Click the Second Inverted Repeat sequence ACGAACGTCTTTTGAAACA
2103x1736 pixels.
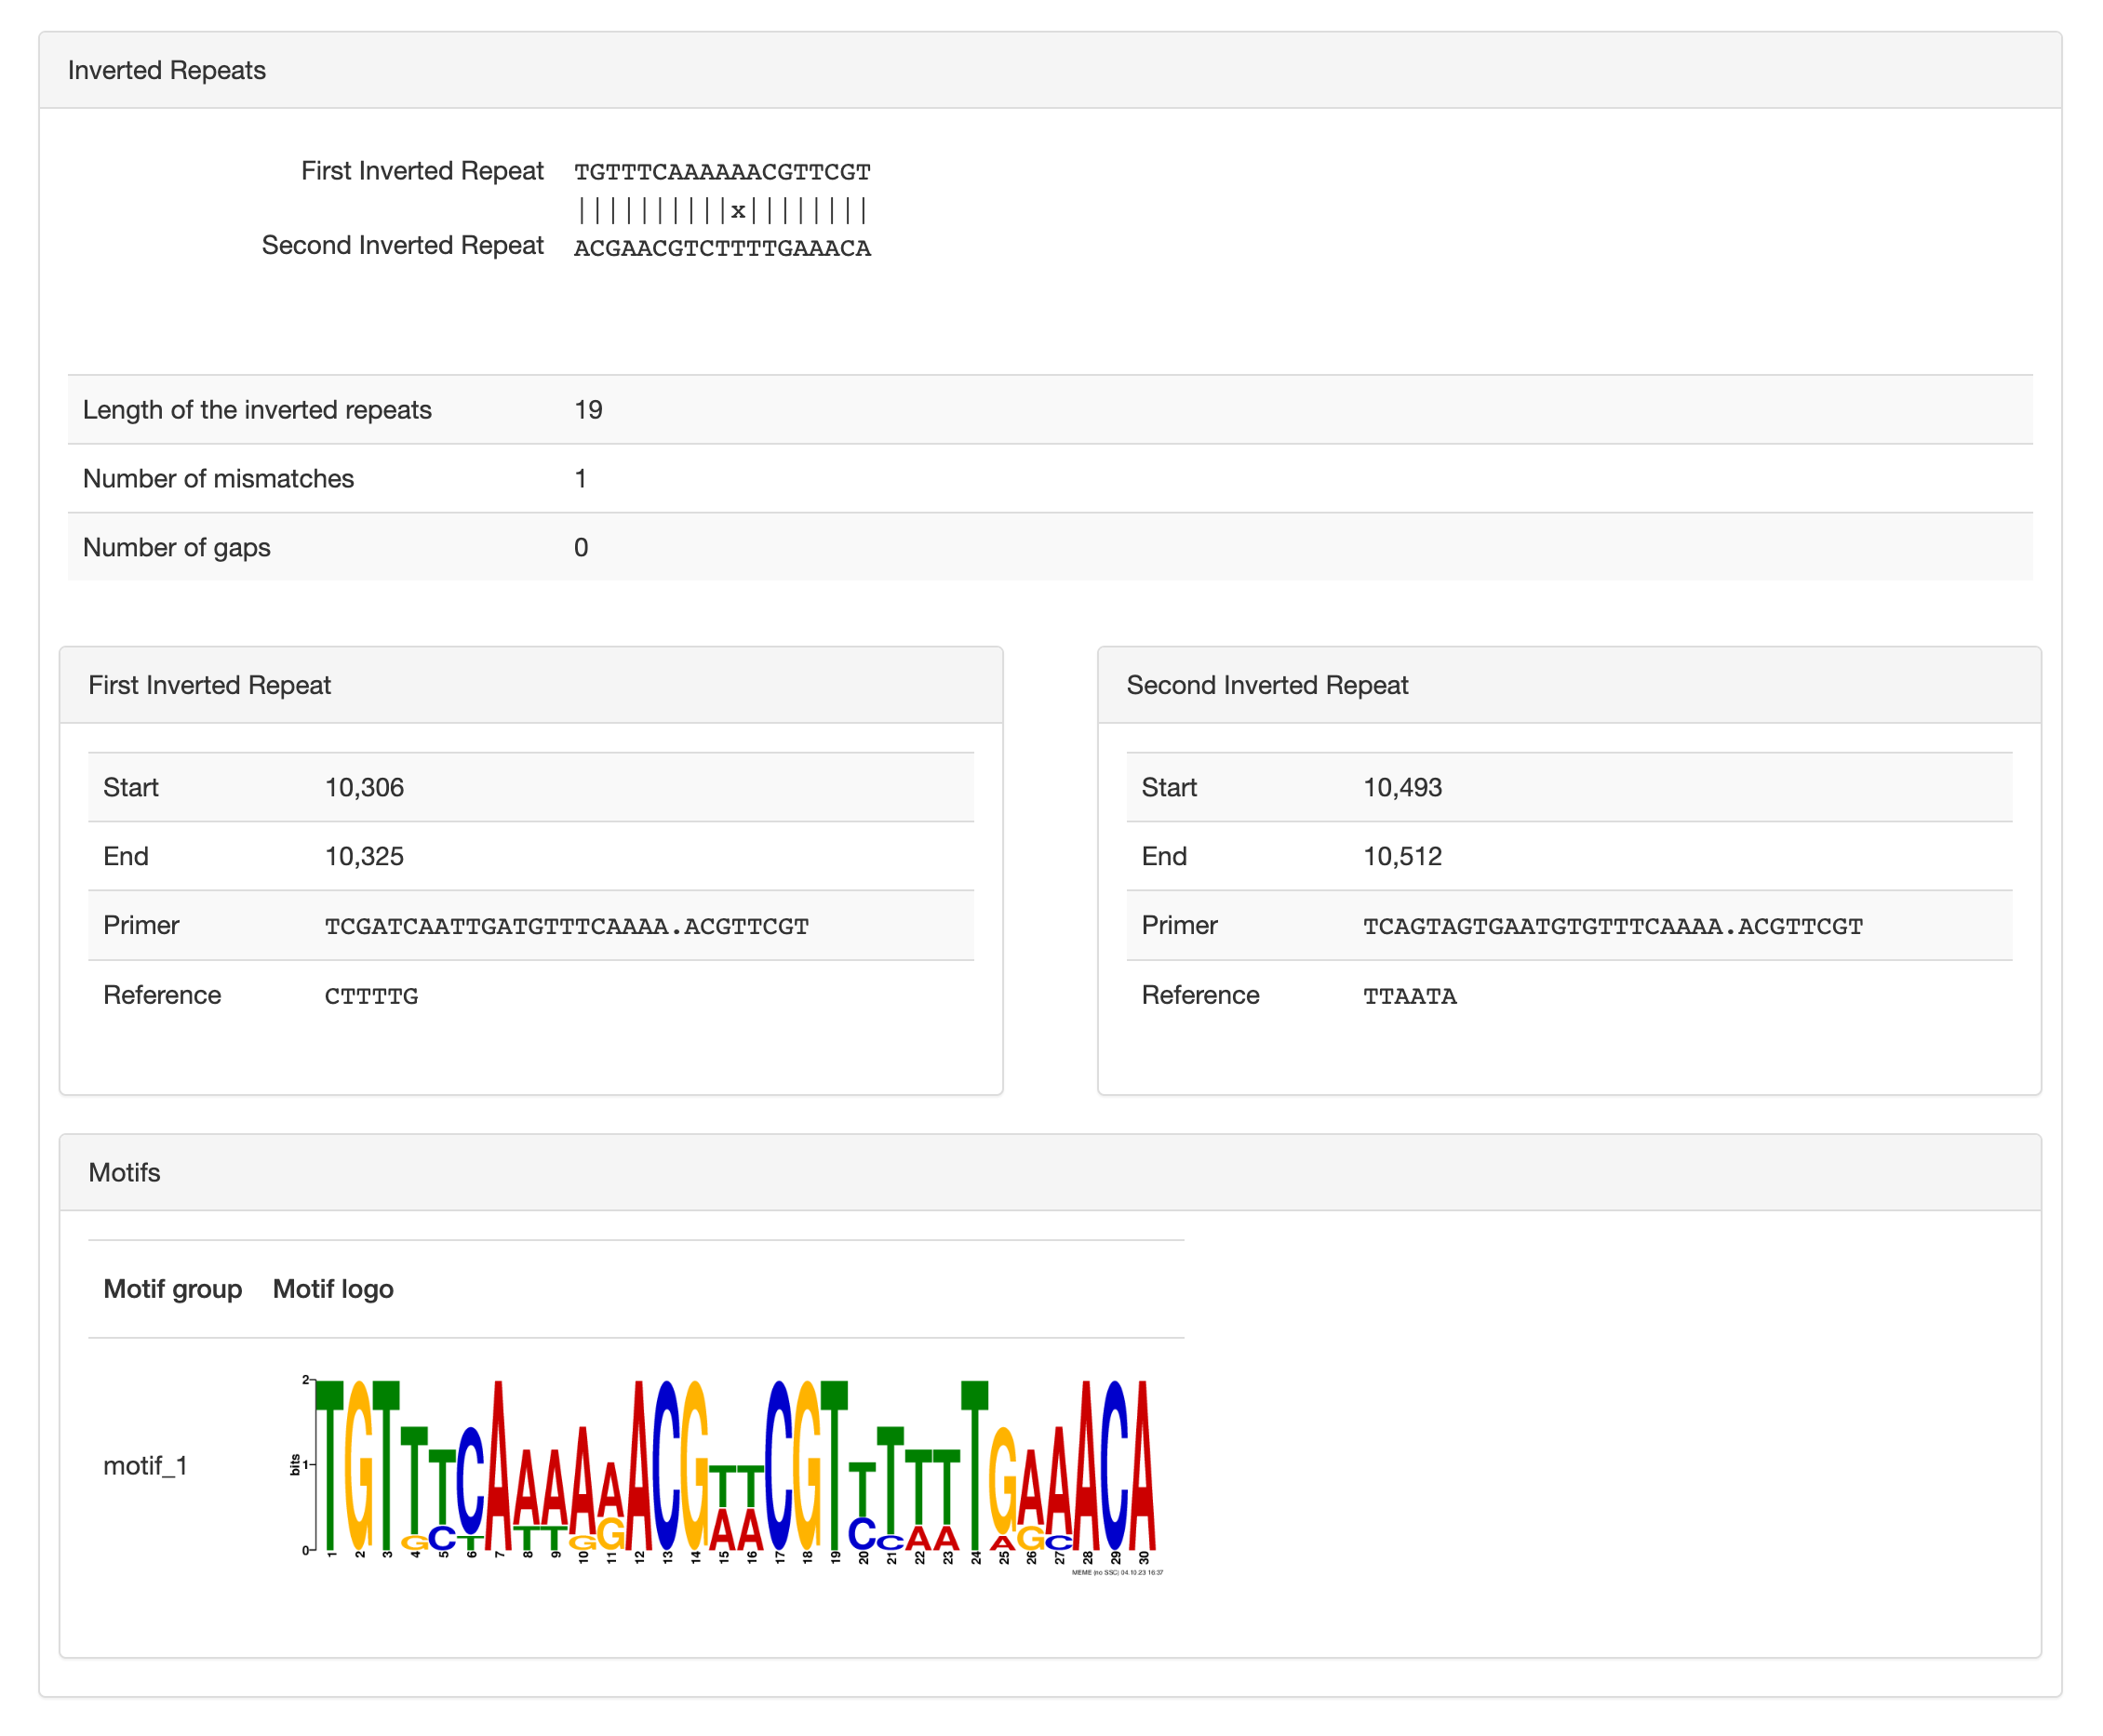[722, 248]
